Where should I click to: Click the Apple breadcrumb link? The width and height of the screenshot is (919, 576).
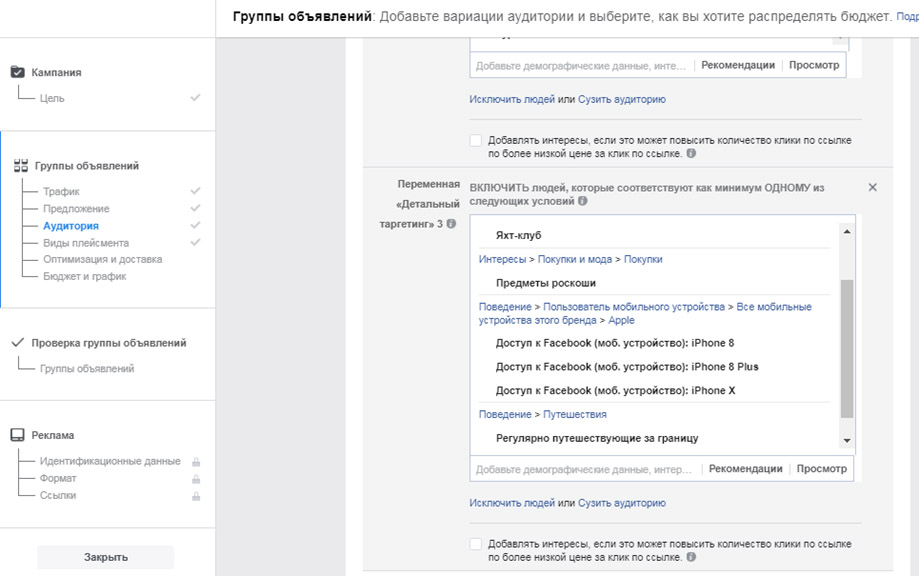621,320
